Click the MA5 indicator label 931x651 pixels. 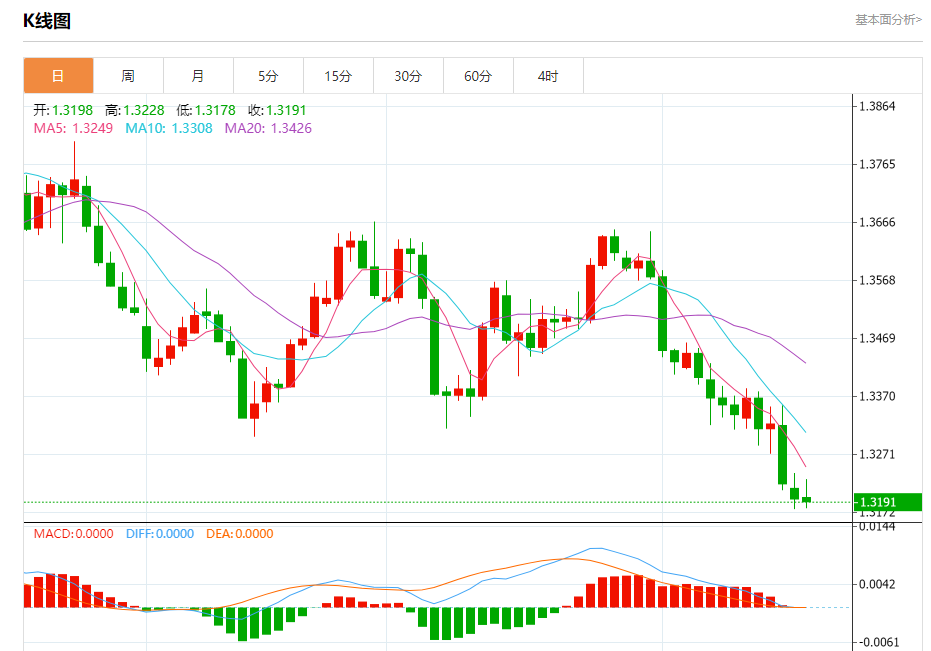click(x=73, y=128)
